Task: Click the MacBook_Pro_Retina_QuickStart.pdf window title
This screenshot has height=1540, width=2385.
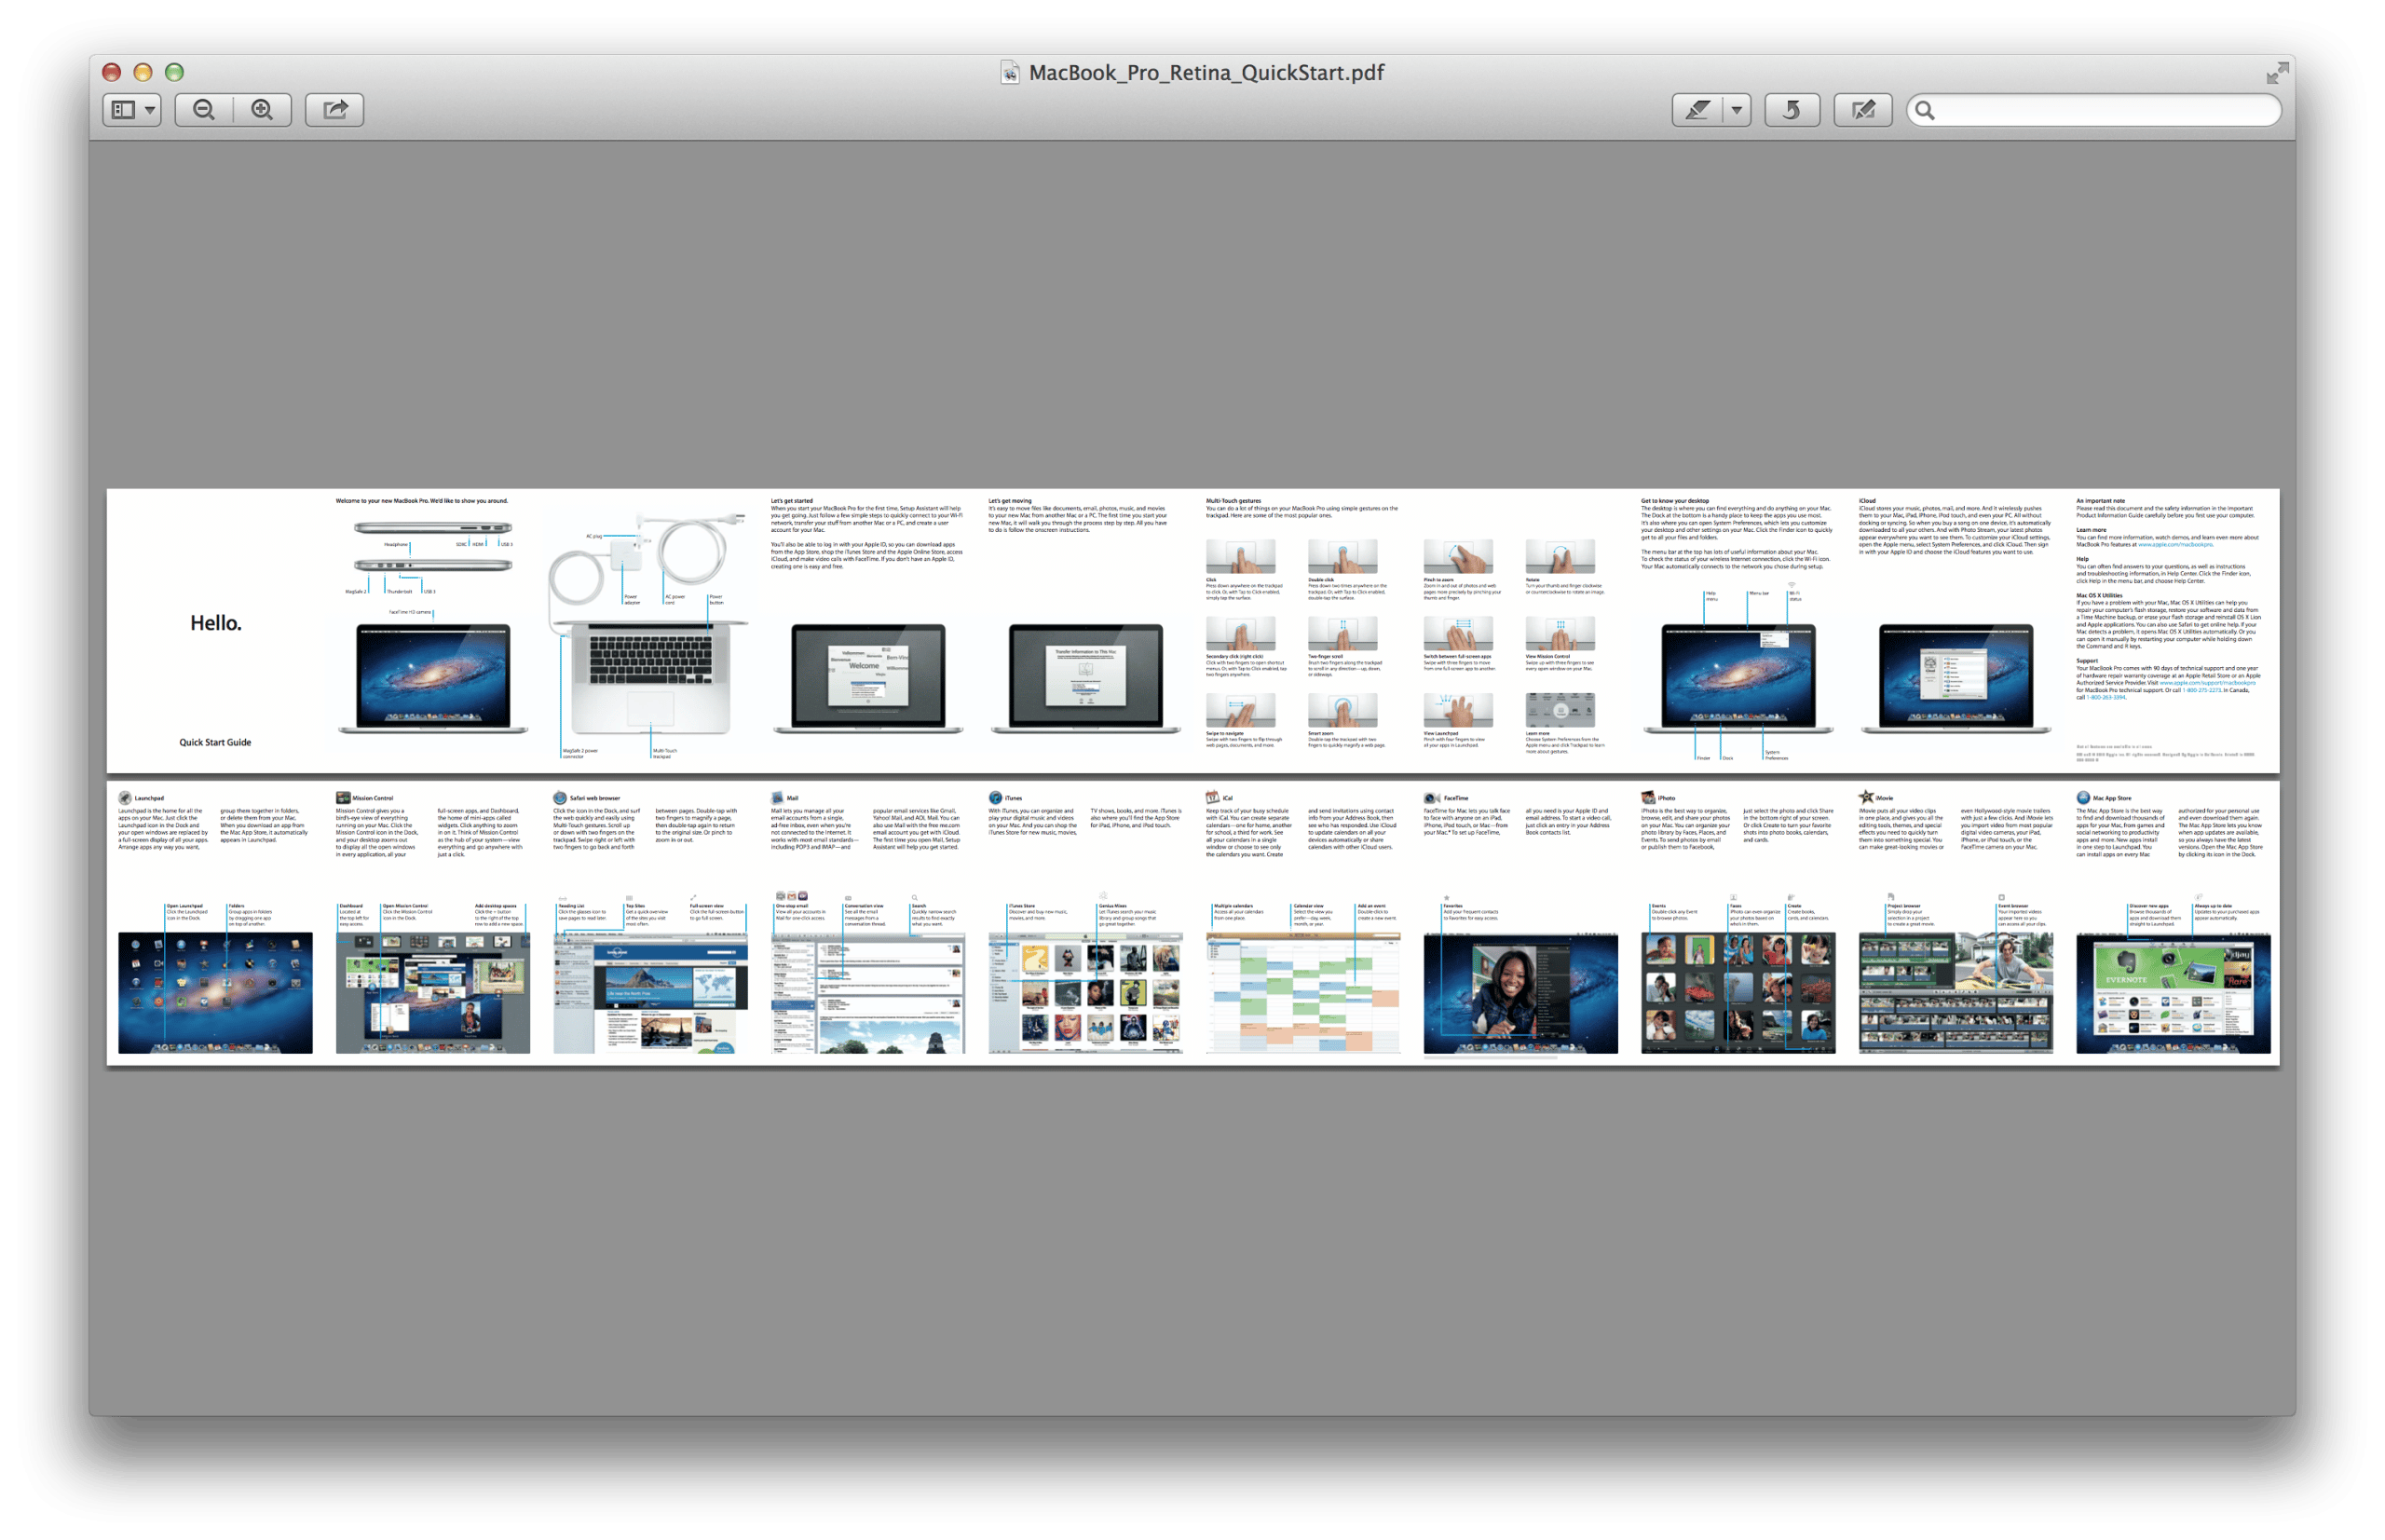Action: (x=1206, y=72)
